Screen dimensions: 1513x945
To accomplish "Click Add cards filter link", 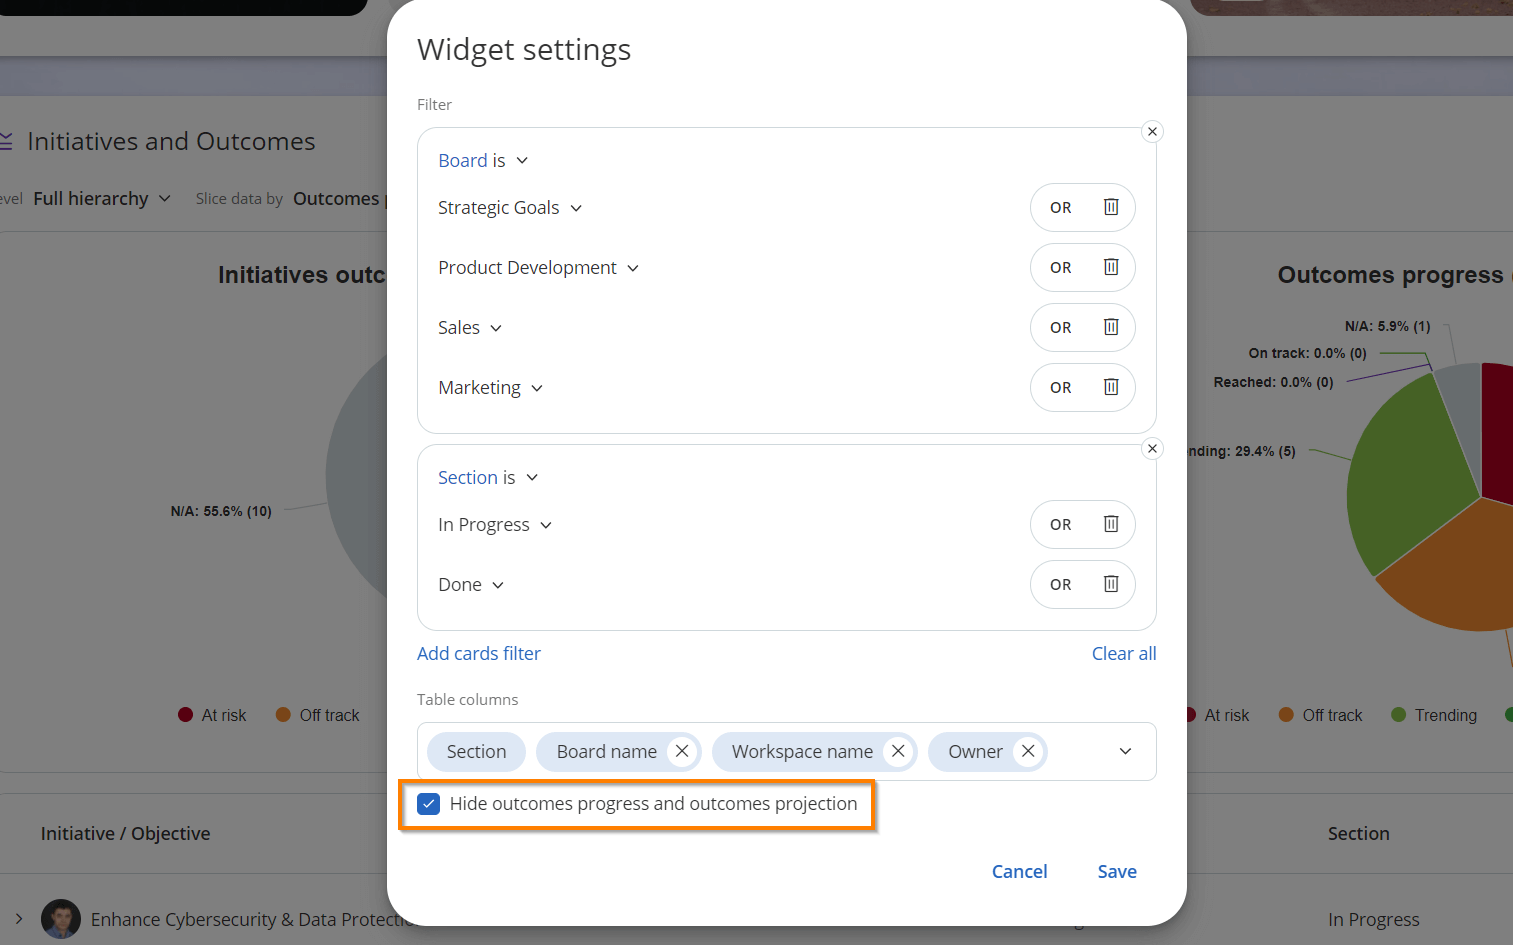I will (479, 653).
